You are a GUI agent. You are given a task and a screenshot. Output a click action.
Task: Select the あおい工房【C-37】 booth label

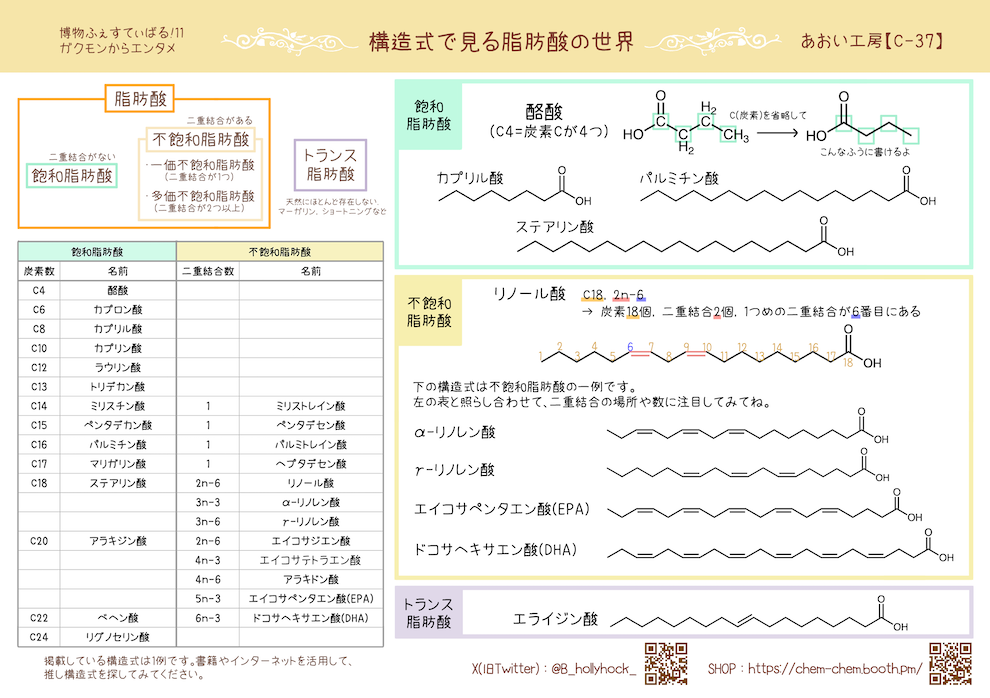(x=873, y=41)
